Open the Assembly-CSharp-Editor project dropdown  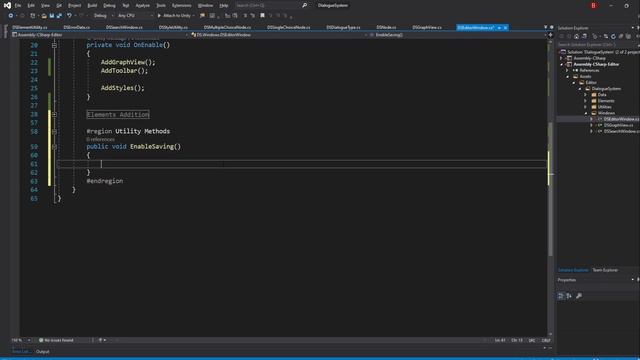100,35
